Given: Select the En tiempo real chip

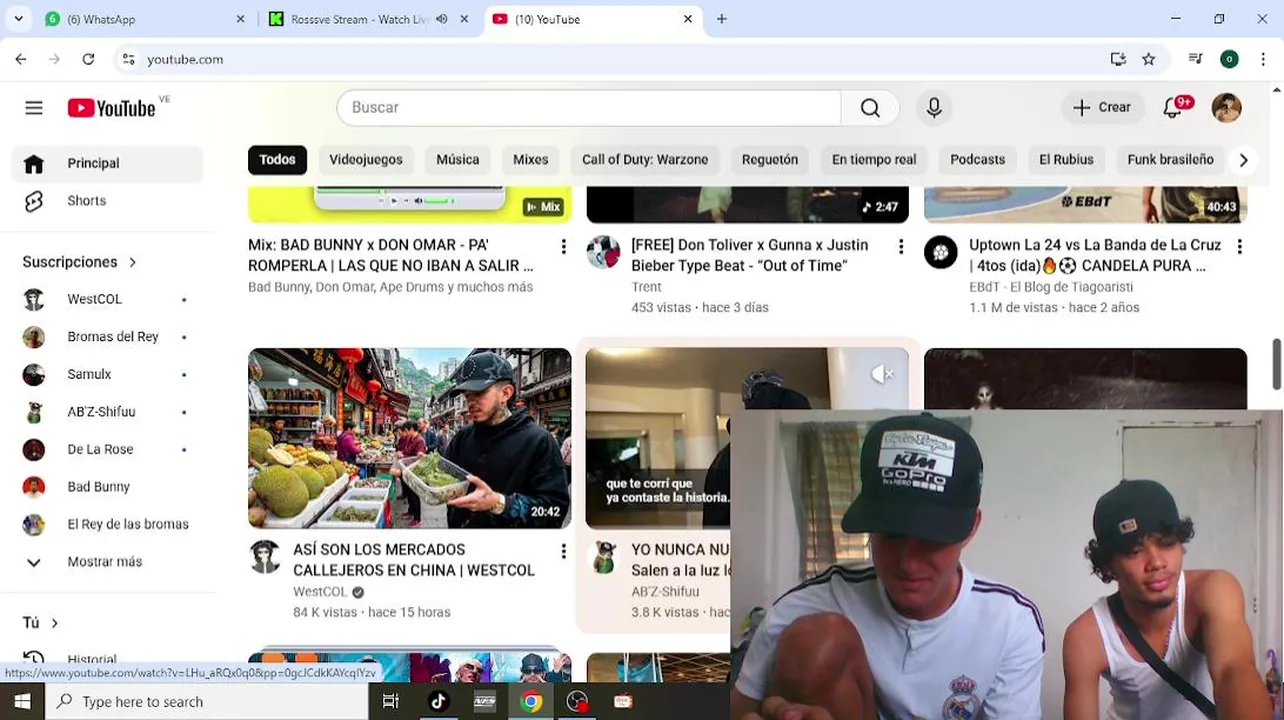Looking at the screenshot, I should click(874, 160).
